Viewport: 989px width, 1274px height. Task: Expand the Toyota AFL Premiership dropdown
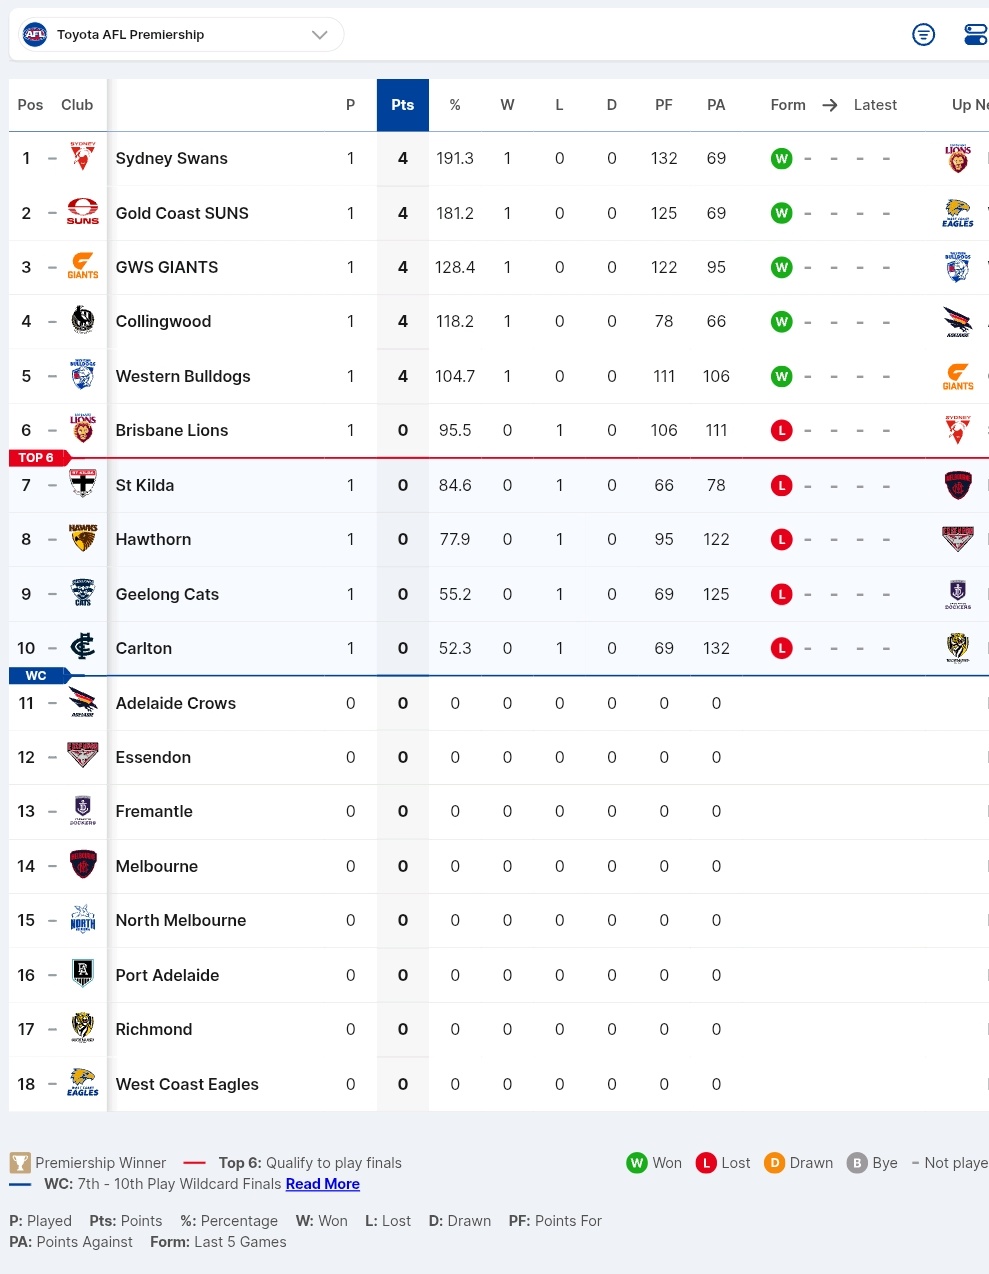[x=319, y=35]
